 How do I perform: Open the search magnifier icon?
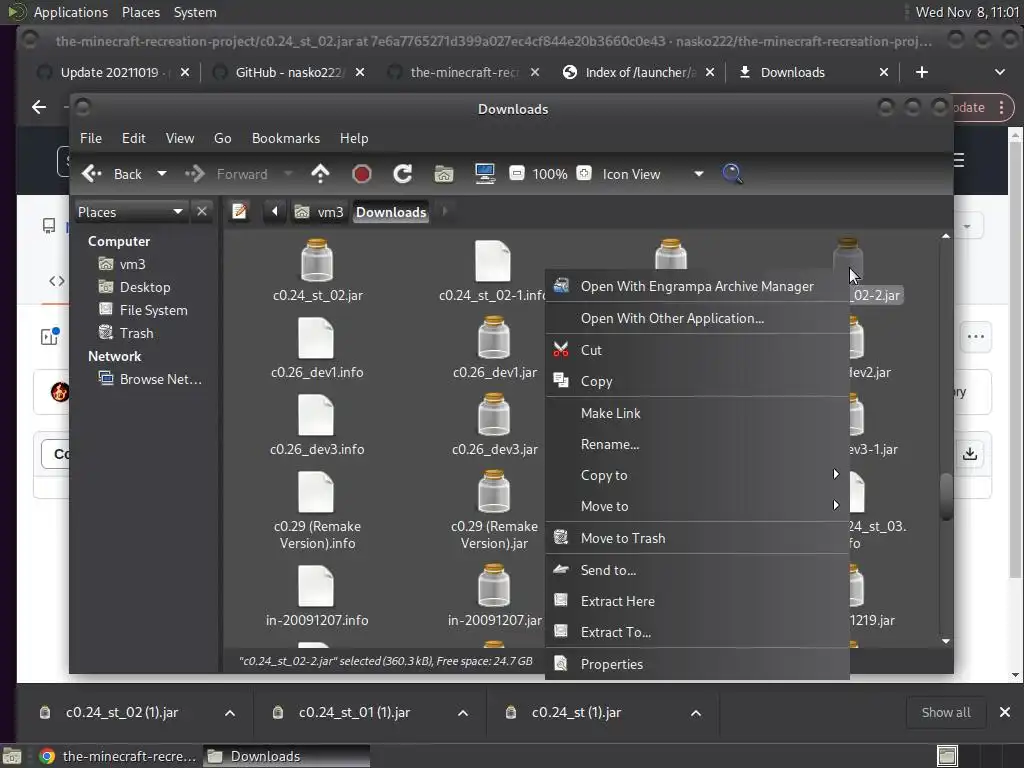pyautogui.click(x=732, y=174)
